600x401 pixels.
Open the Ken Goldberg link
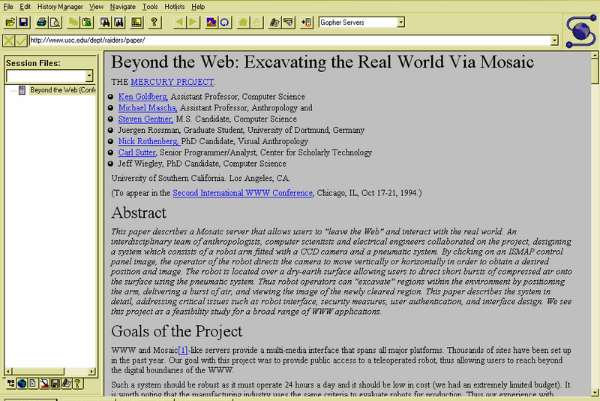[x=143, y=96]
